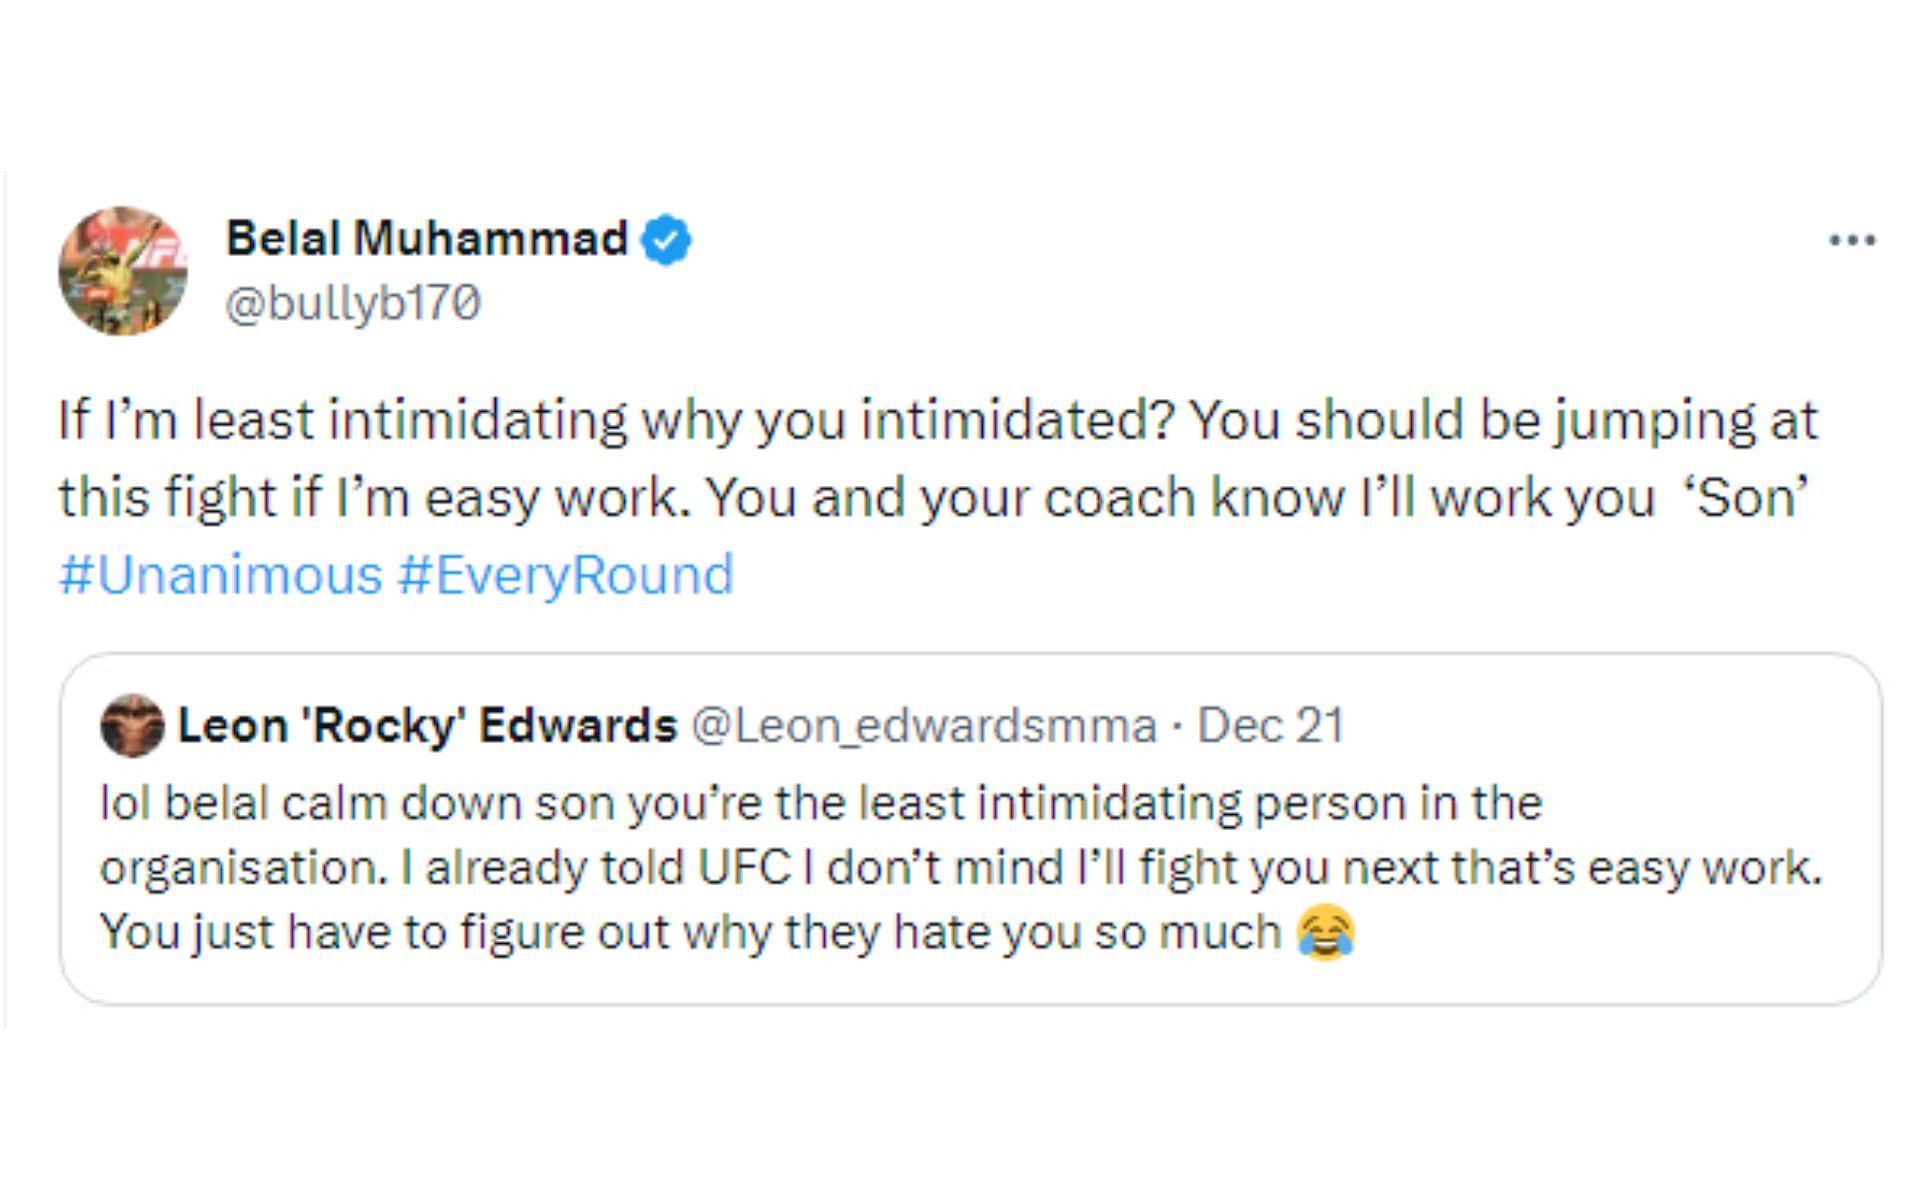Open the three-dot more options menu
This screenshot has height=1200, width=1920.
click(x=1851, y=240)
